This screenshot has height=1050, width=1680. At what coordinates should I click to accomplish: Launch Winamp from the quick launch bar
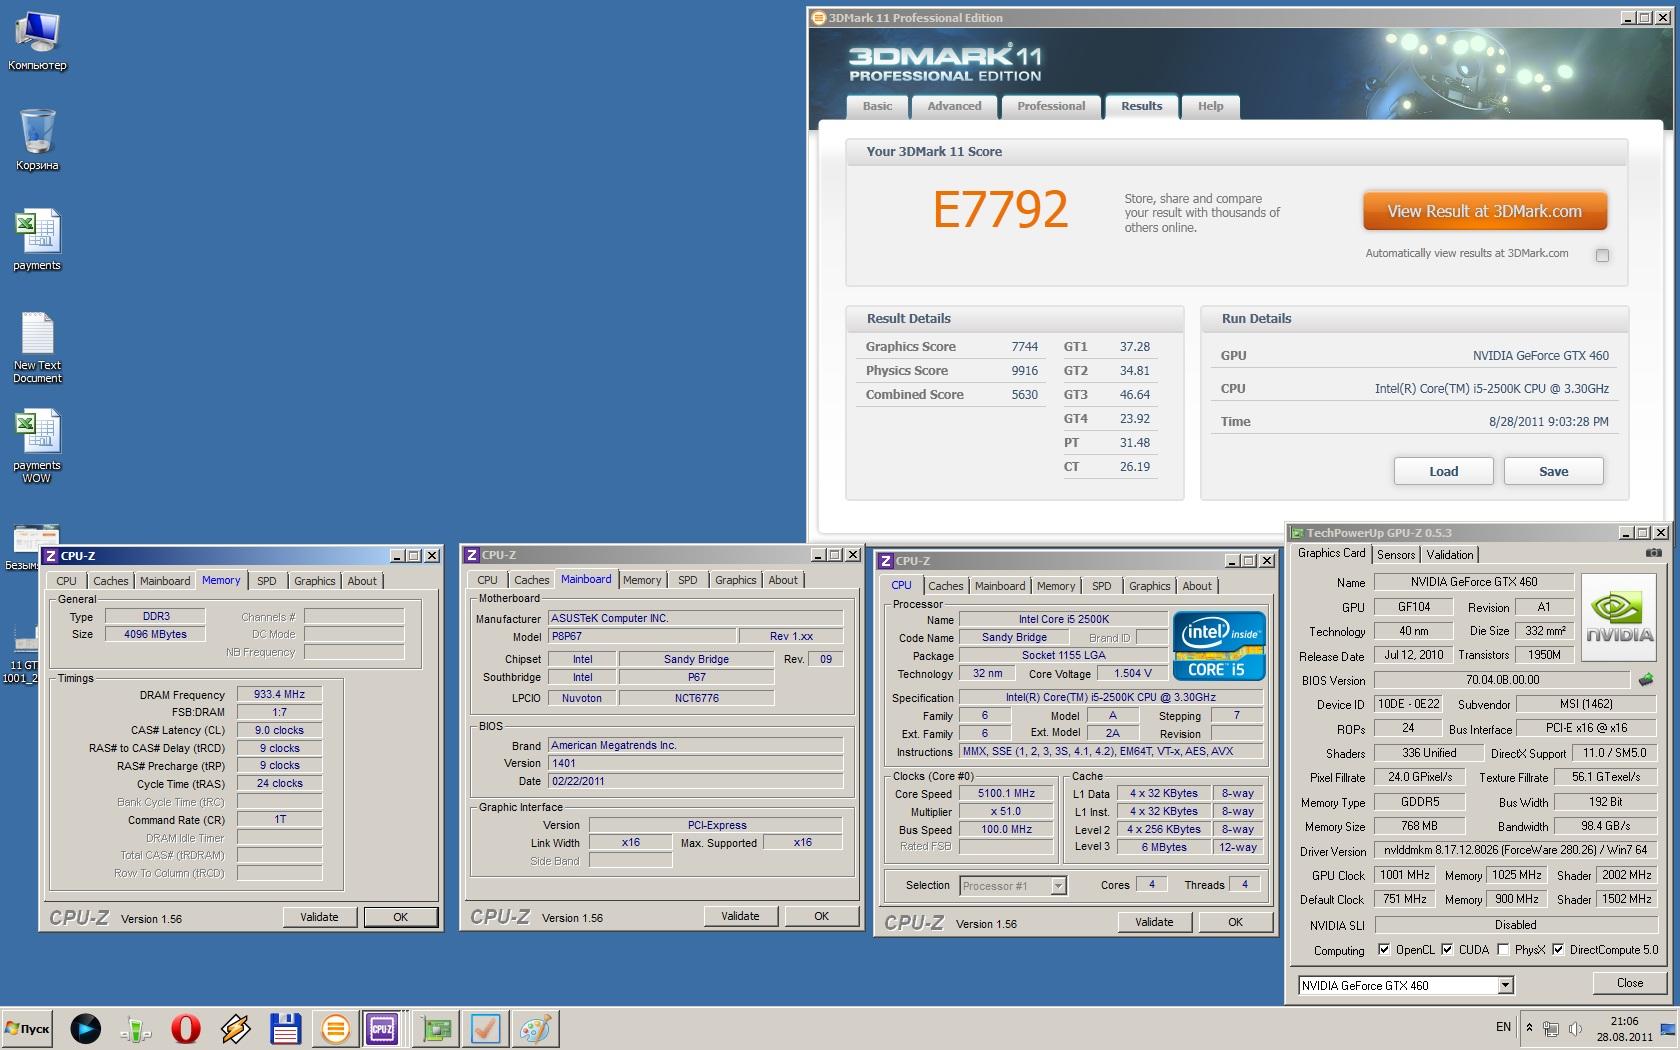pos(236,1028)
